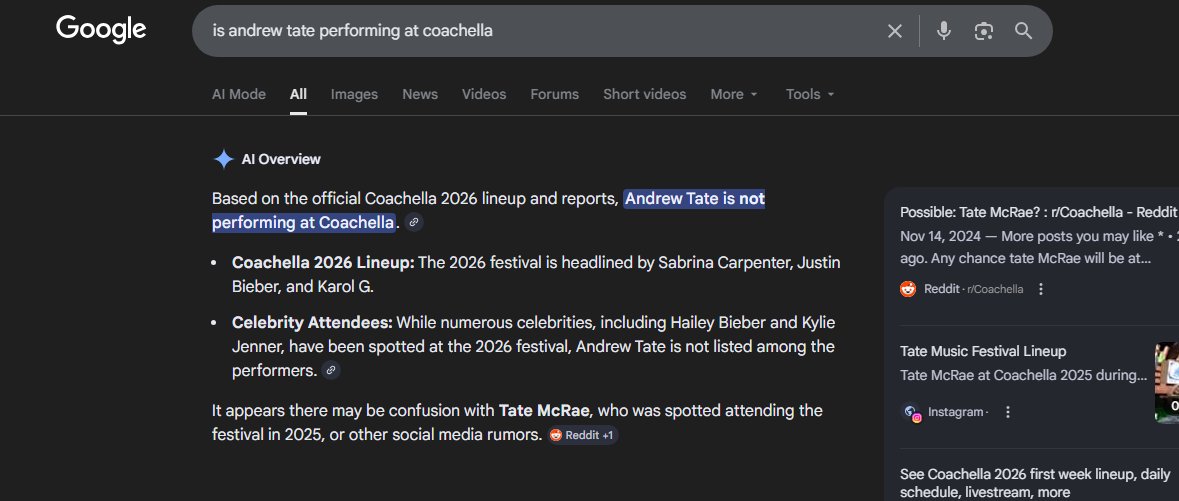Open the News tab
The height and width of the screenshot is (501, 1179).
pyautogui.click(x=420, y=94)
